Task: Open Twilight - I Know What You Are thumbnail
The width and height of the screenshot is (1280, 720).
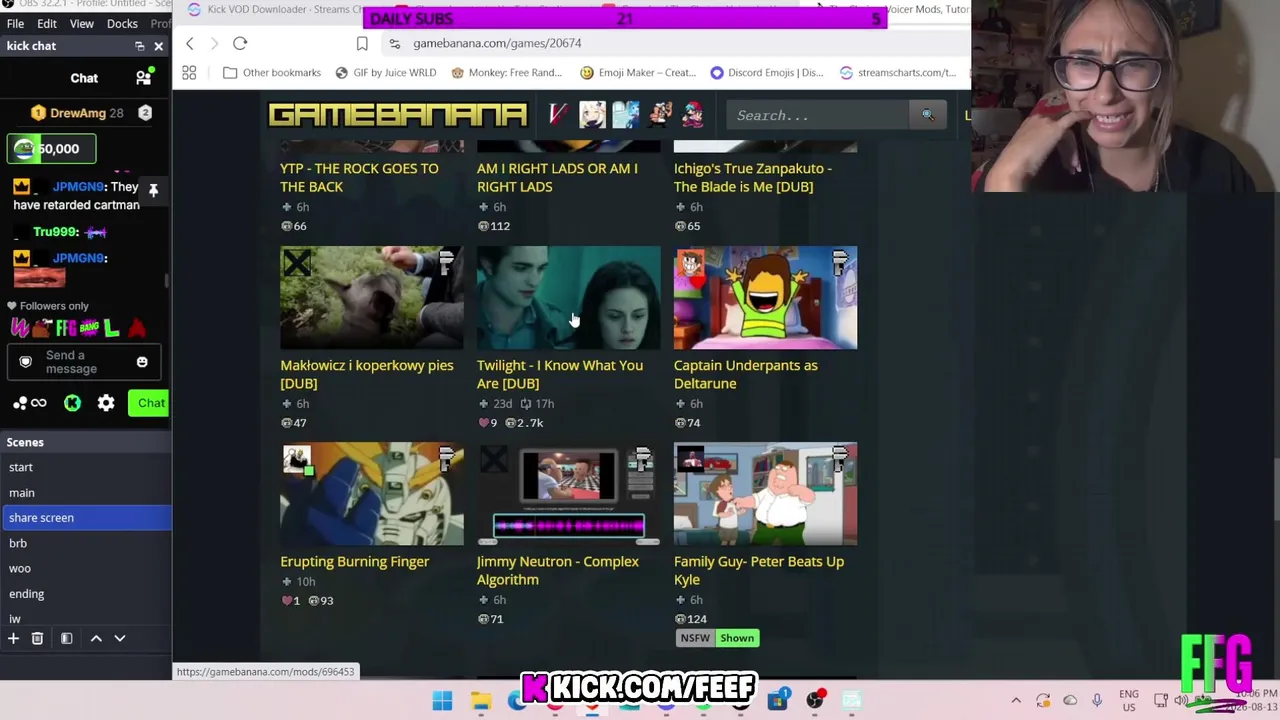Action: point(568,298)
